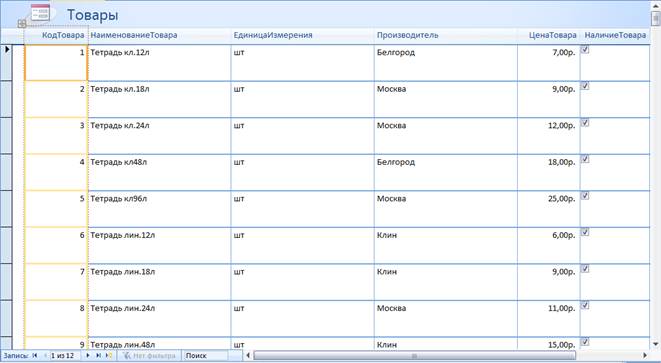Select the record selector for Тетрадь кл48л
This screenshot has width=661, height=363.
pos(6,172)
